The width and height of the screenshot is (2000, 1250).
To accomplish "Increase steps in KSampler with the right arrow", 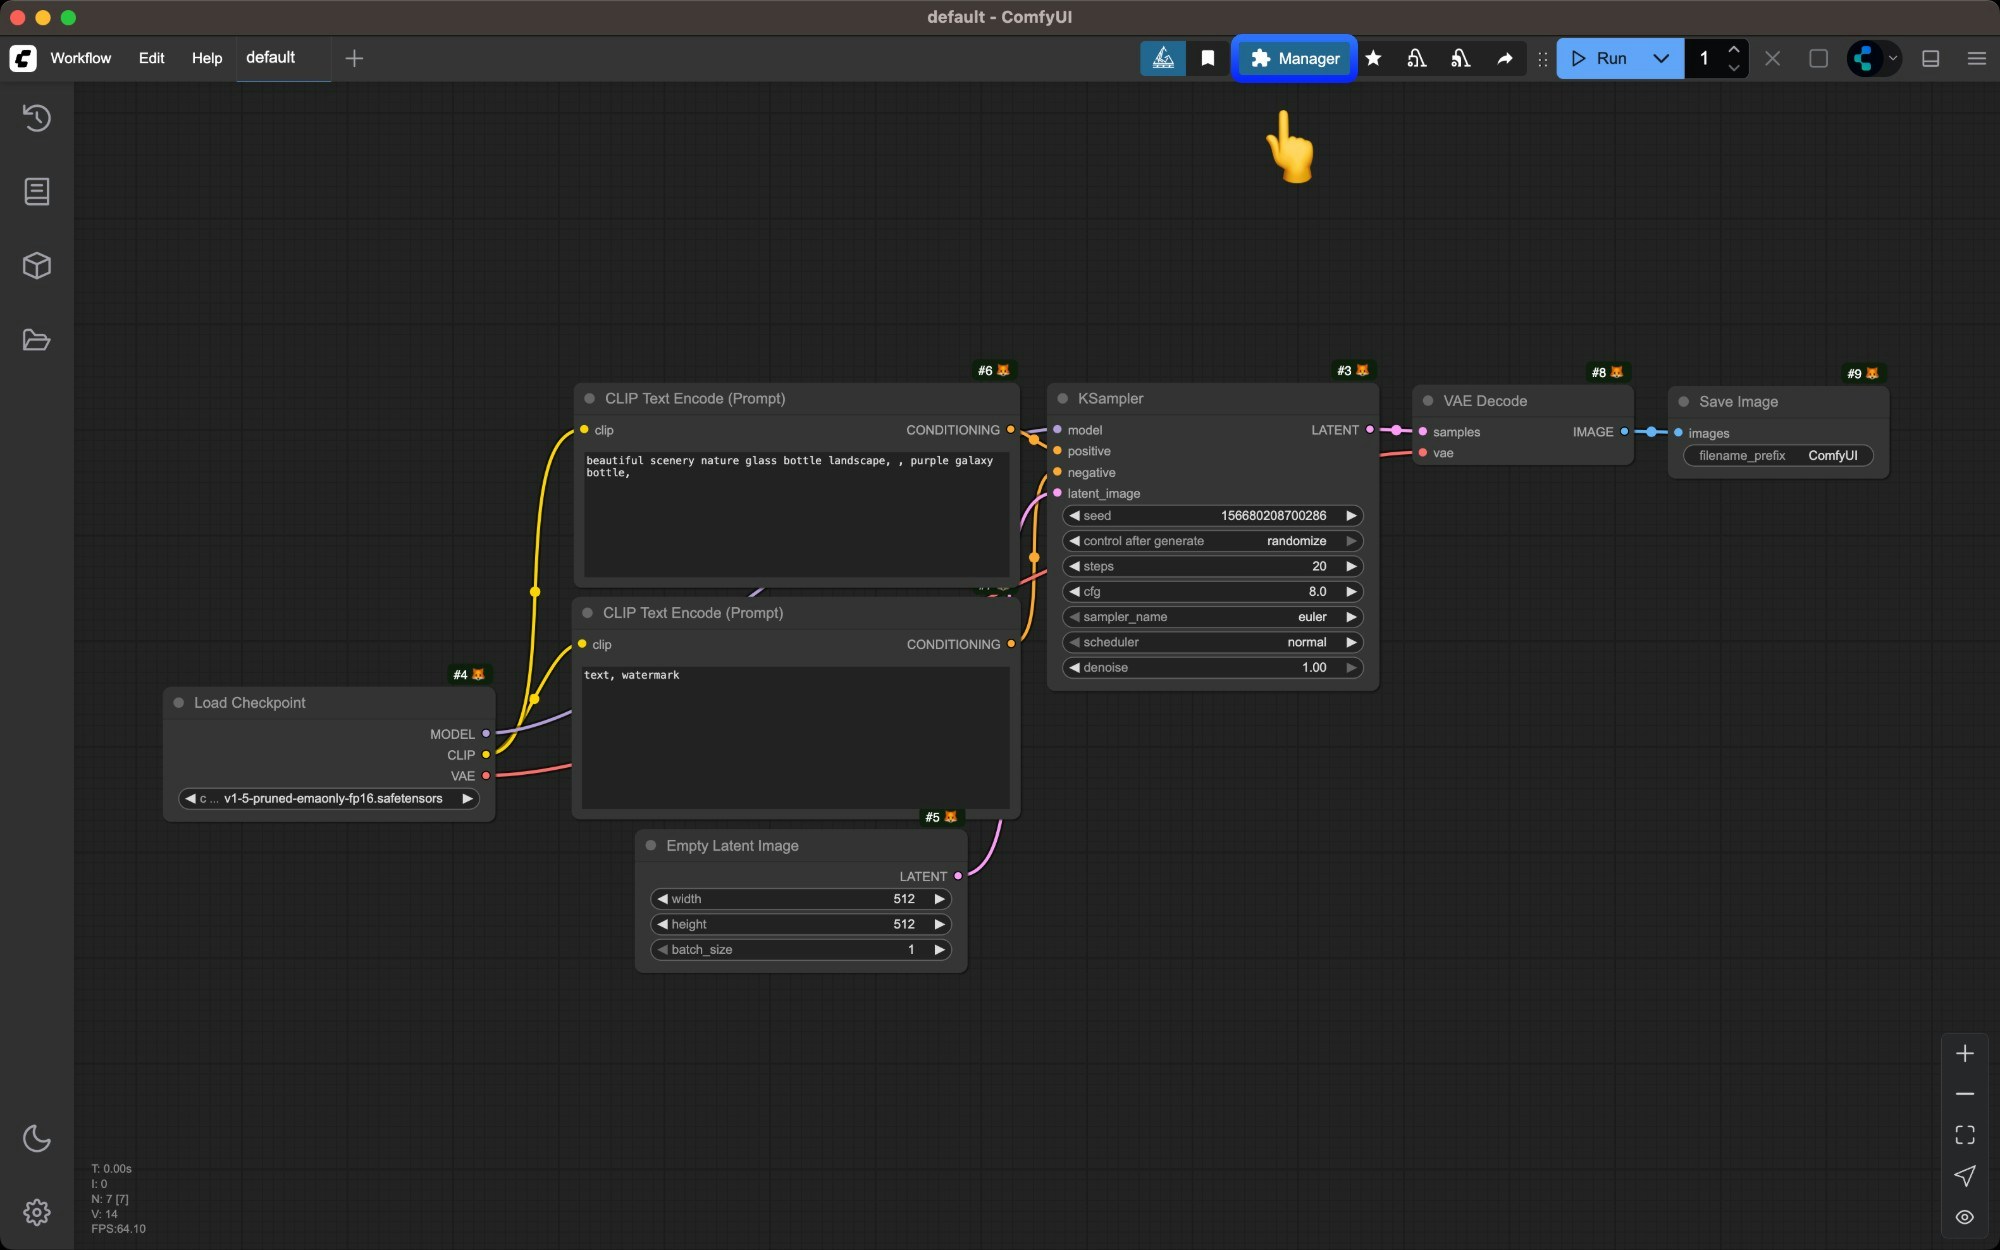I will tap(1351, 566).
